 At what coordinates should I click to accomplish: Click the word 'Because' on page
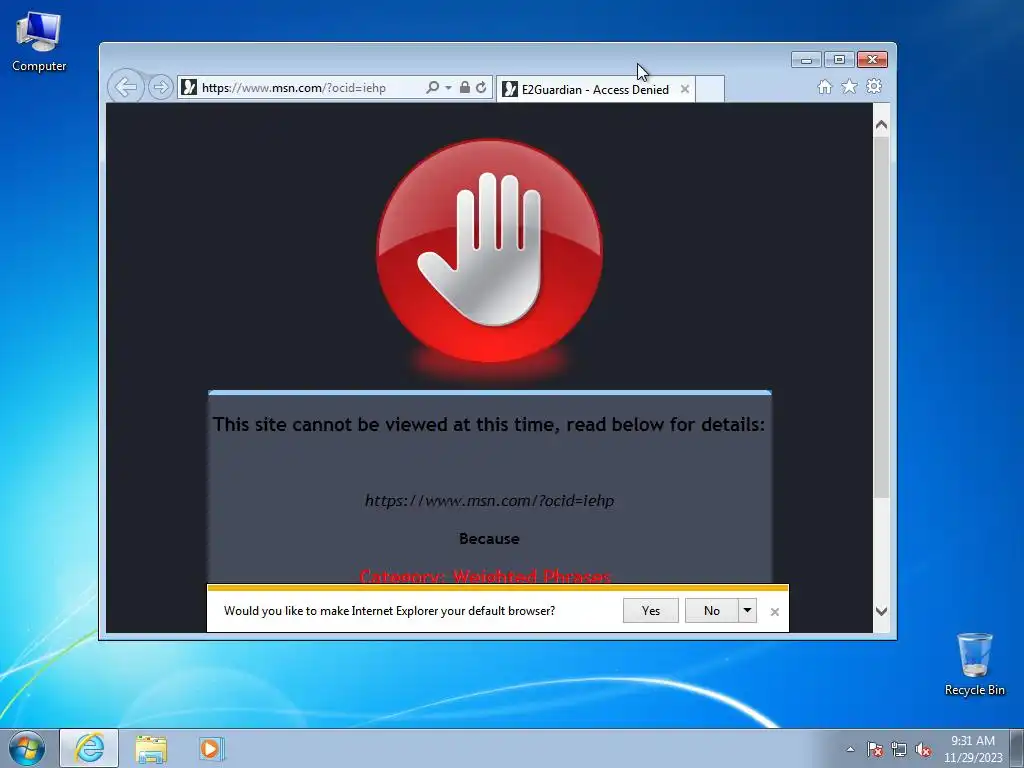pyautogui.click(x=489, y=539)
